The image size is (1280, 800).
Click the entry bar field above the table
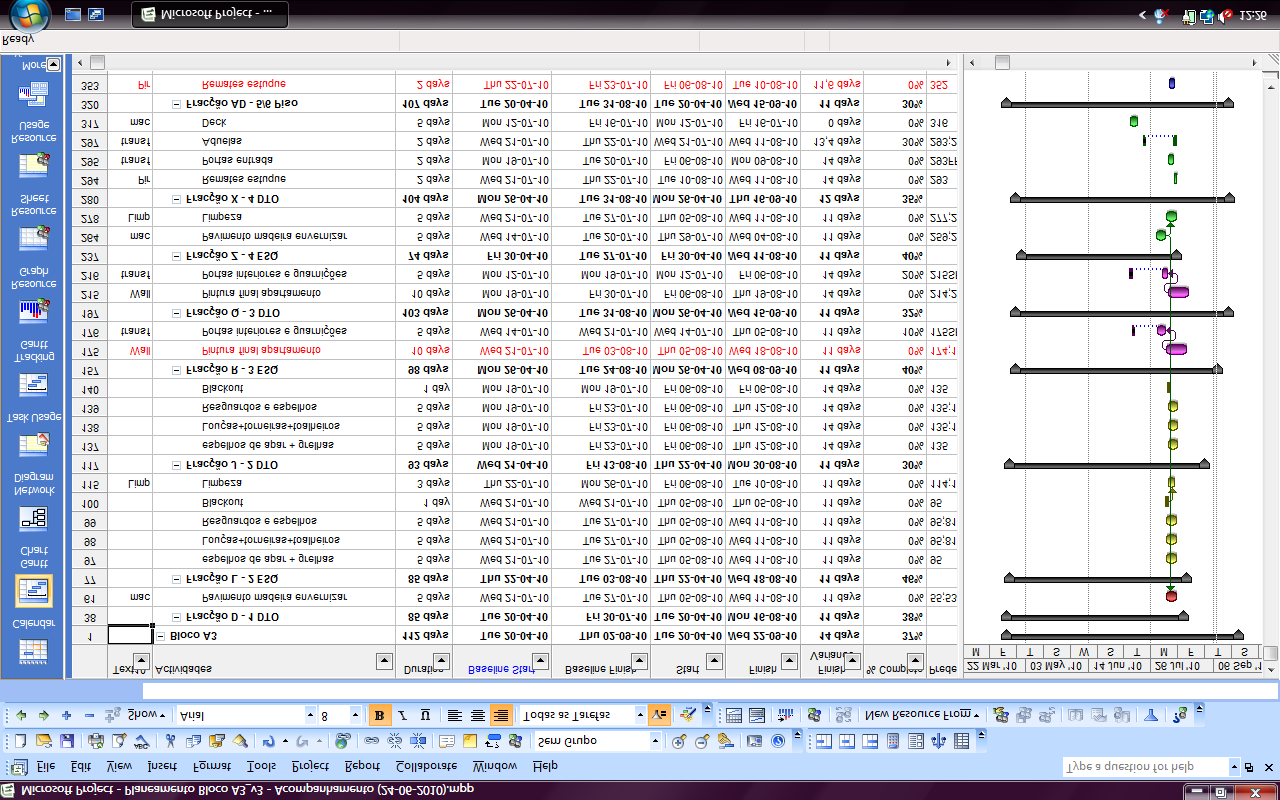(x=710, y=690)
